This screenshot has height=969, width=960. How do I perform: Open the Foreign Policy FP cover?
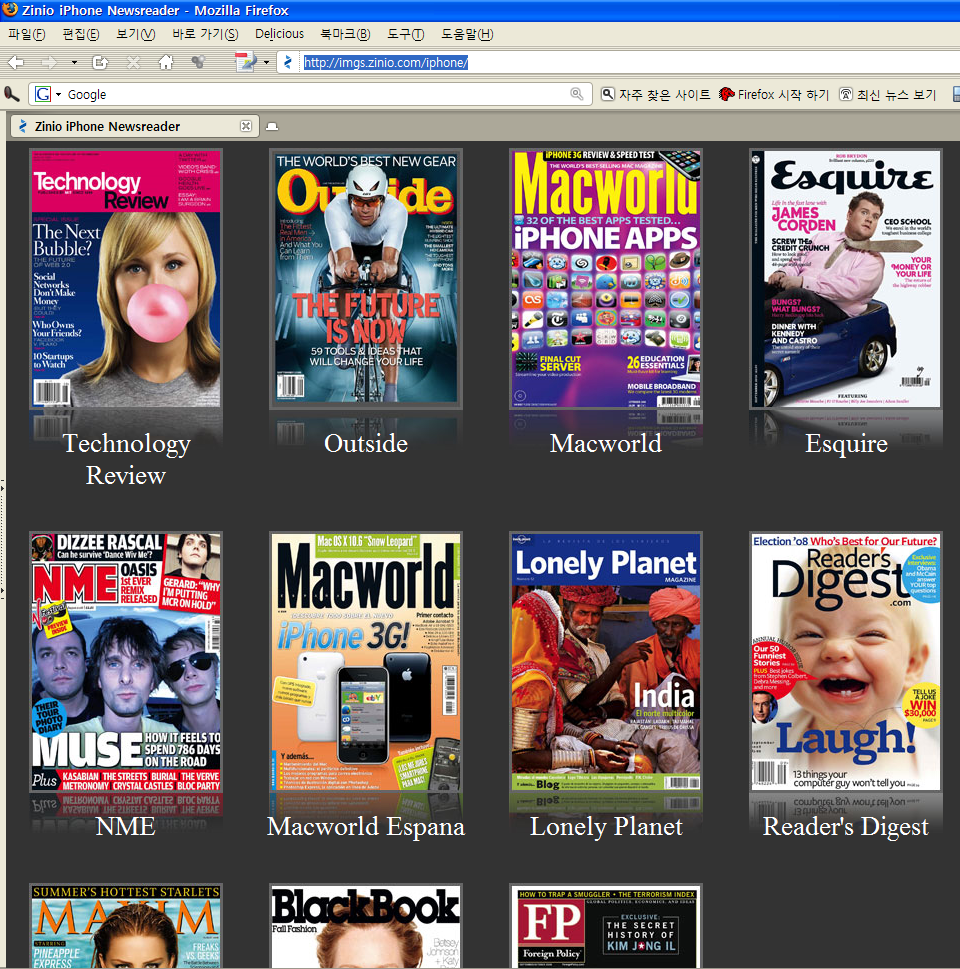click(x=606, y=926)
